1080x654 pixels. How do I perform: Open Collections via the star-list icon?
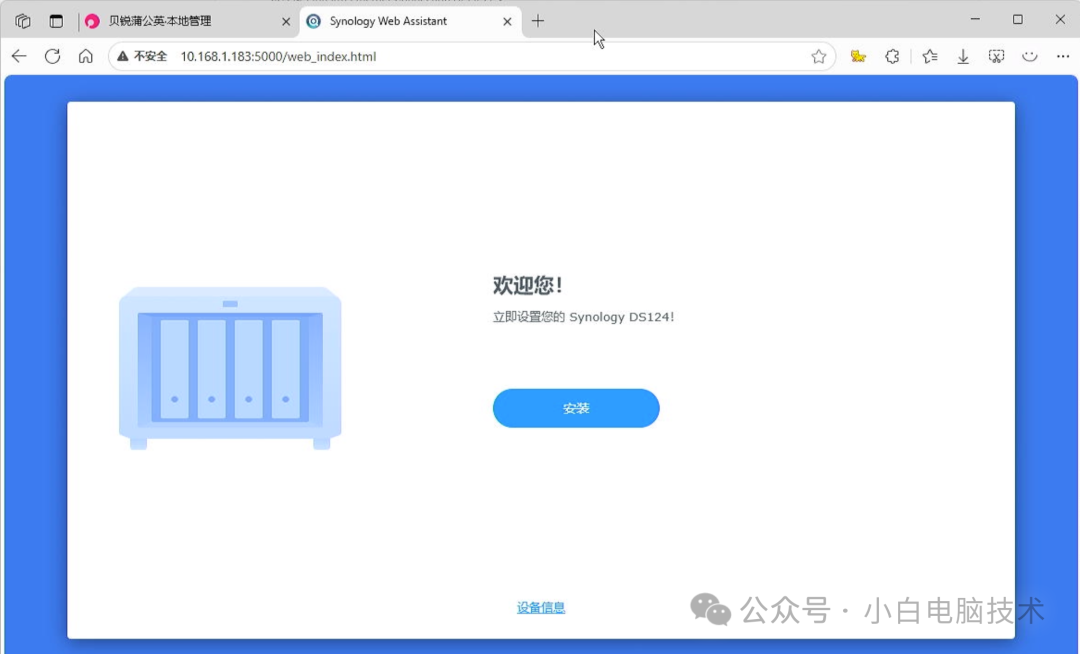coord(929,56)
